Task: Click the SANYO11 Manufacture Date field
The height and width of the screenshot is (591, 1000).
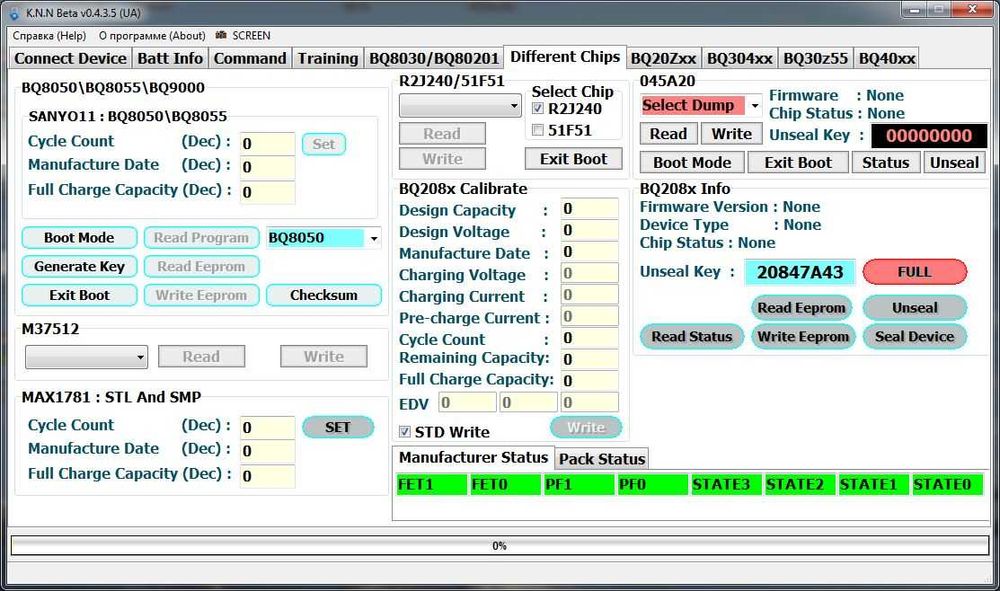Action: coord(267,167)
